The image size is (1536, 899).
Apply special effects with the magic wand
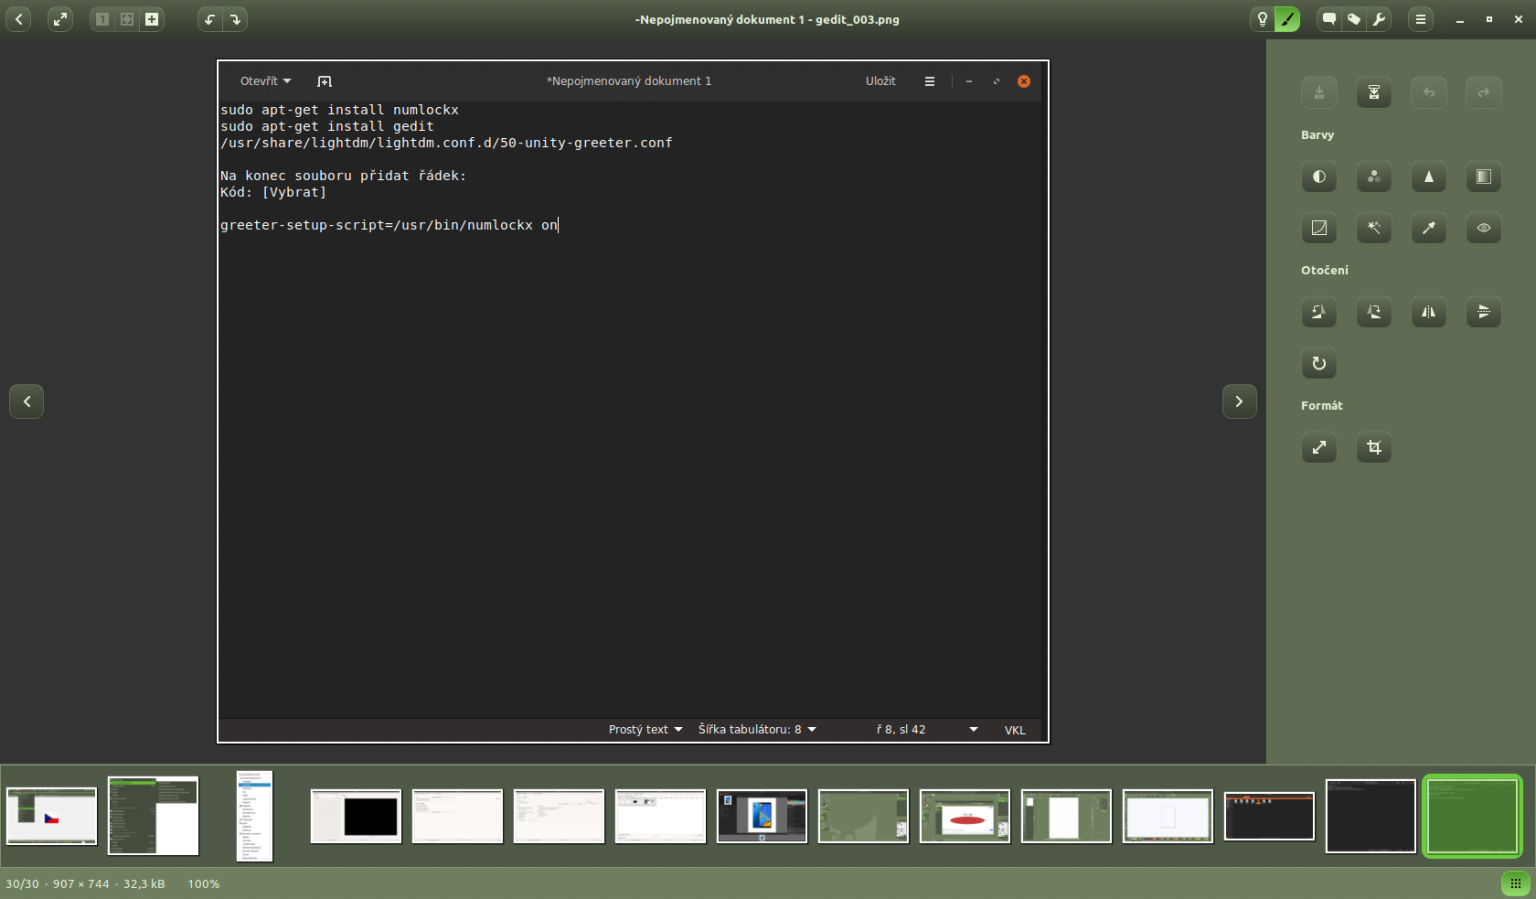click(1374, 228)
